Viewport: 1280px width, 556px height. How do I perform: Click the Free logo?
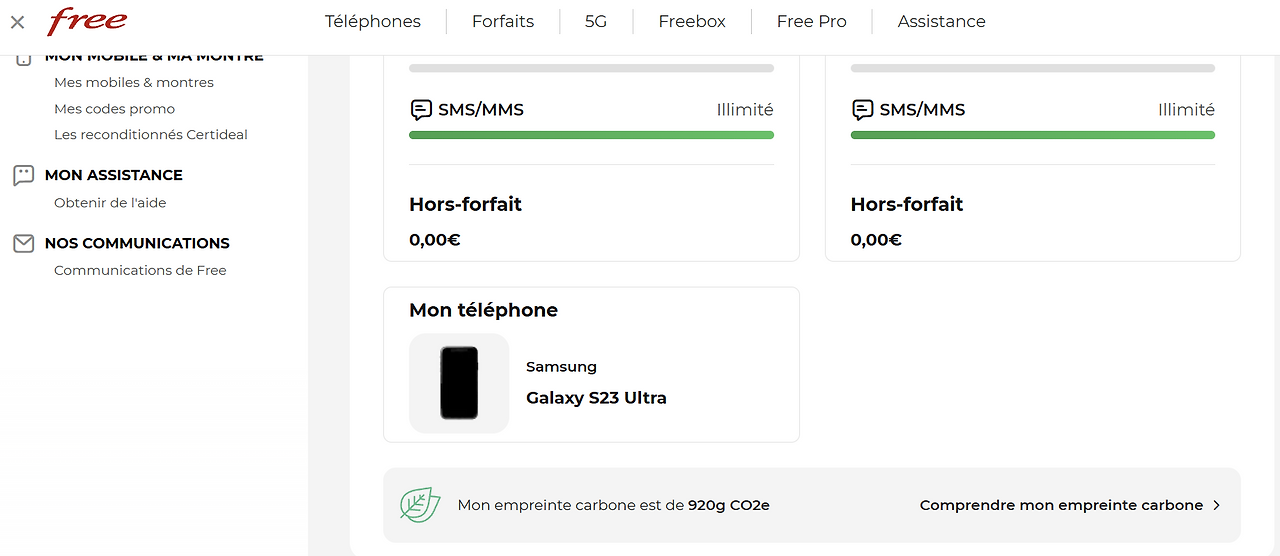pos(88,21)
